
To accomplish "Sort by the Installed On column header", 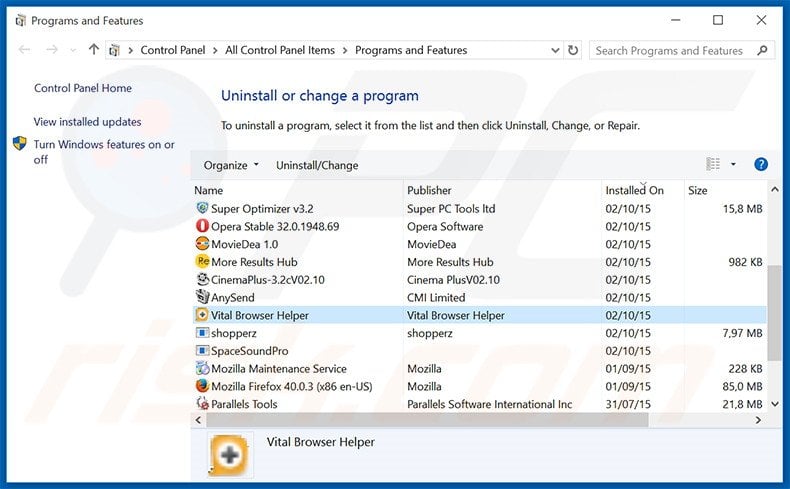I will pyautogui.click(x=643, y=190).
